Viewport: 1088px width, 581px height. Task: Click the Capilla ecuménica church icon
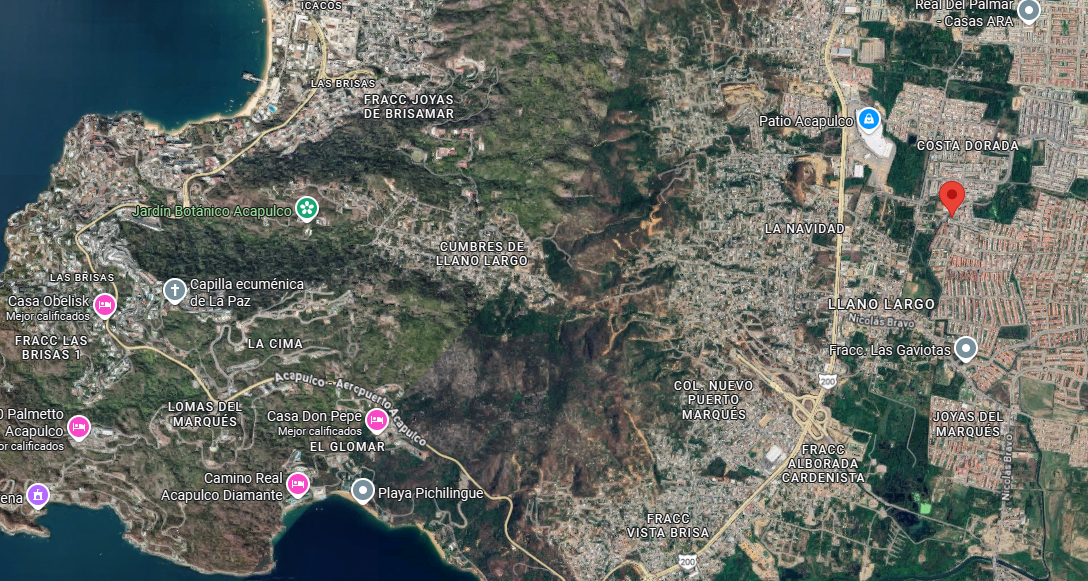[175, 291]
